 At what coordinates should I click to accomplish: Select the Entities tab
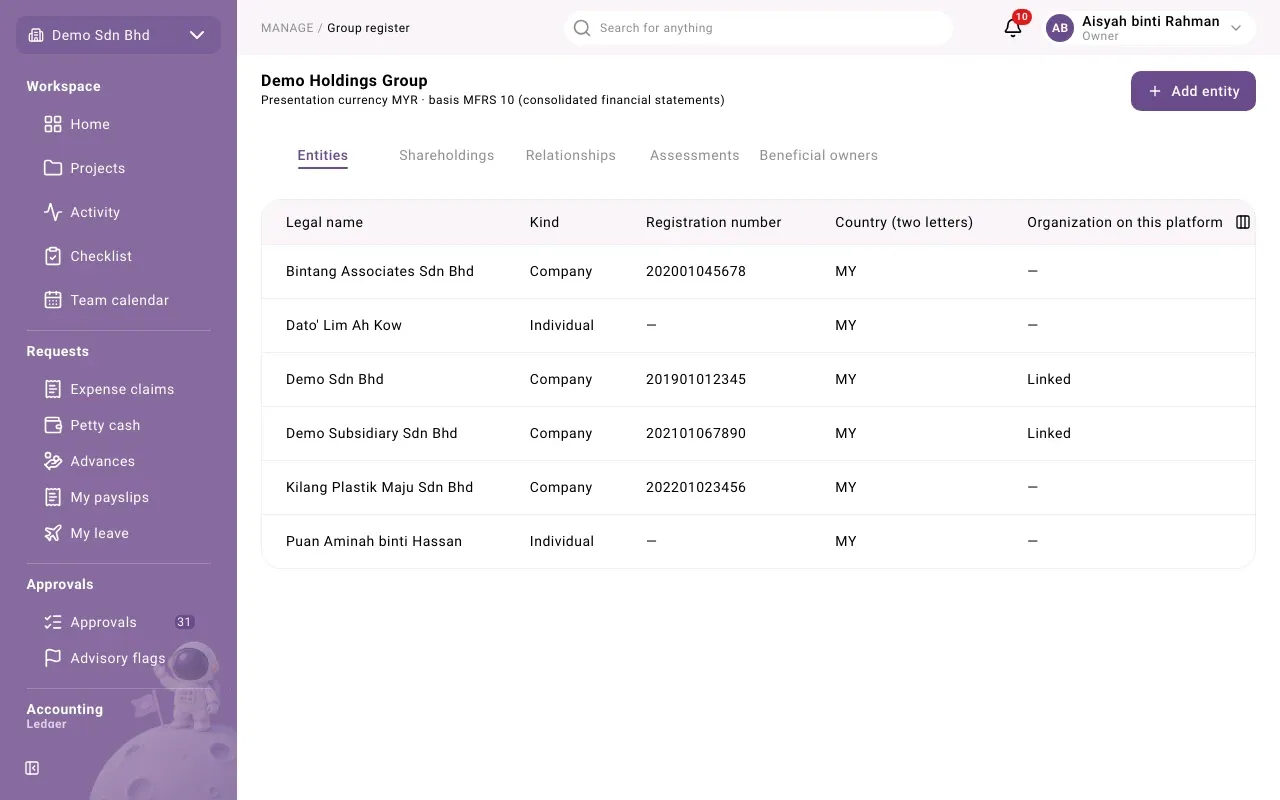[x=323, y=155]
